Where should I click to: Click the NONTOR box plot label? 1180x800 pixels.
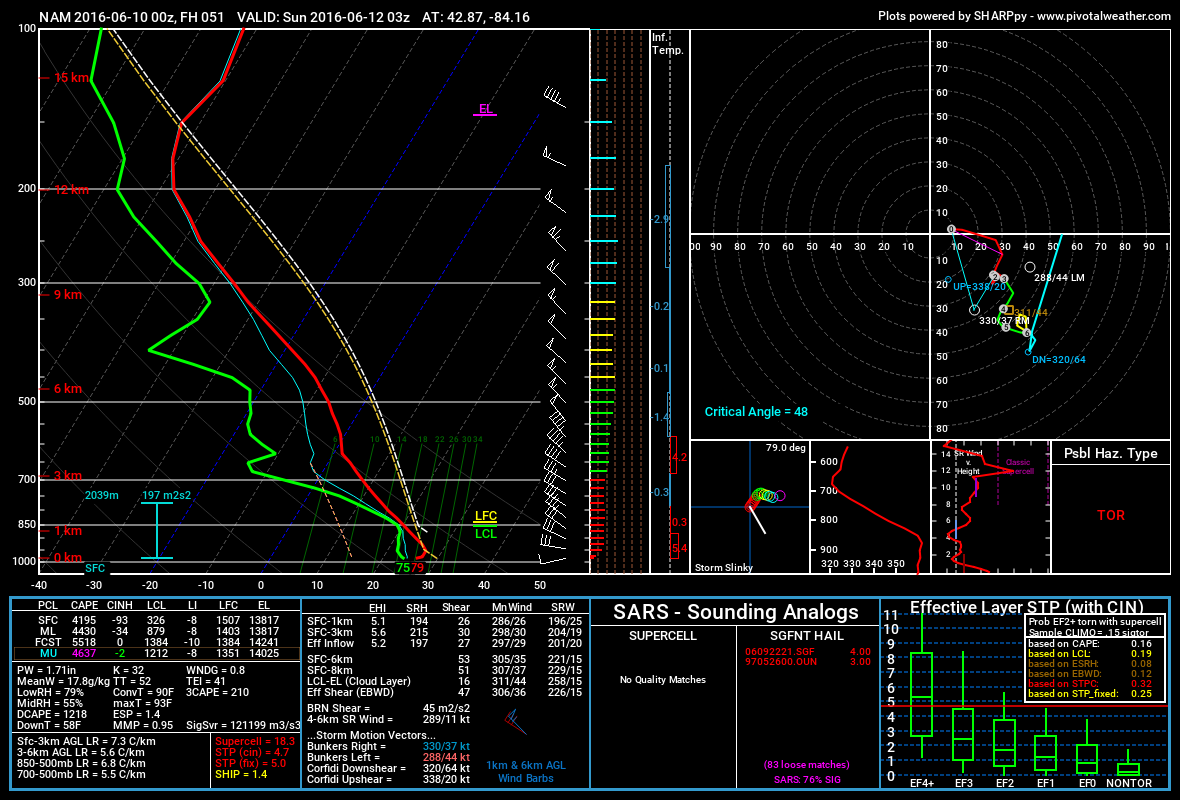(x=1129, y=783)
